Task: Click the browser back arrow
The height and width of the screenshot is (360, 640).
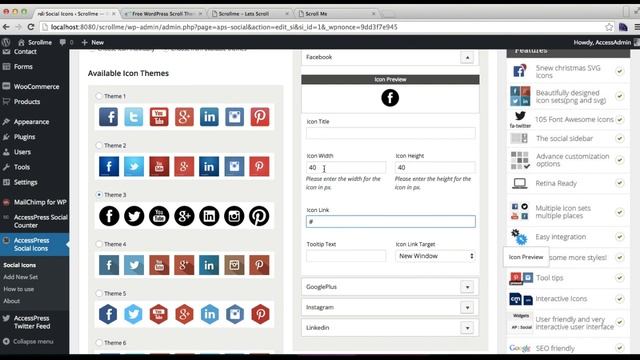Action: [x=6, y=27]
